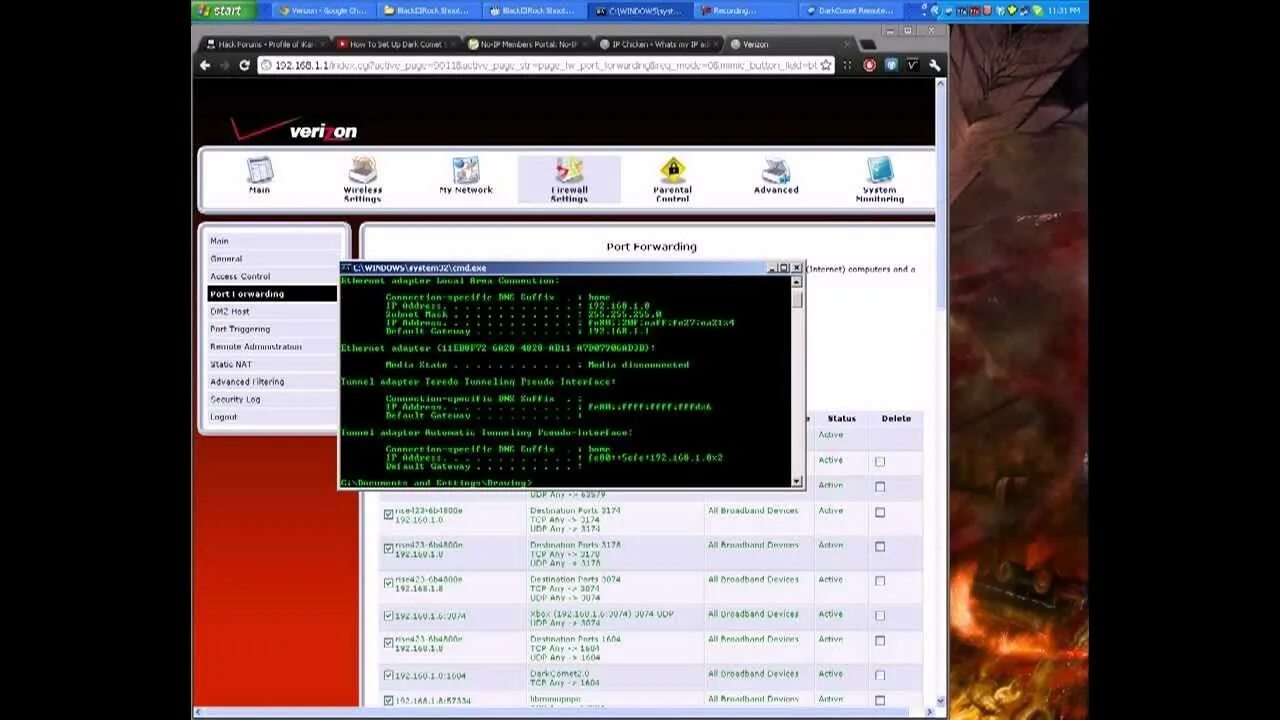The height and width of the screenshot is (720, 1280).
Task: Open the Wireless Settings icon
Action: pos(362,180)
